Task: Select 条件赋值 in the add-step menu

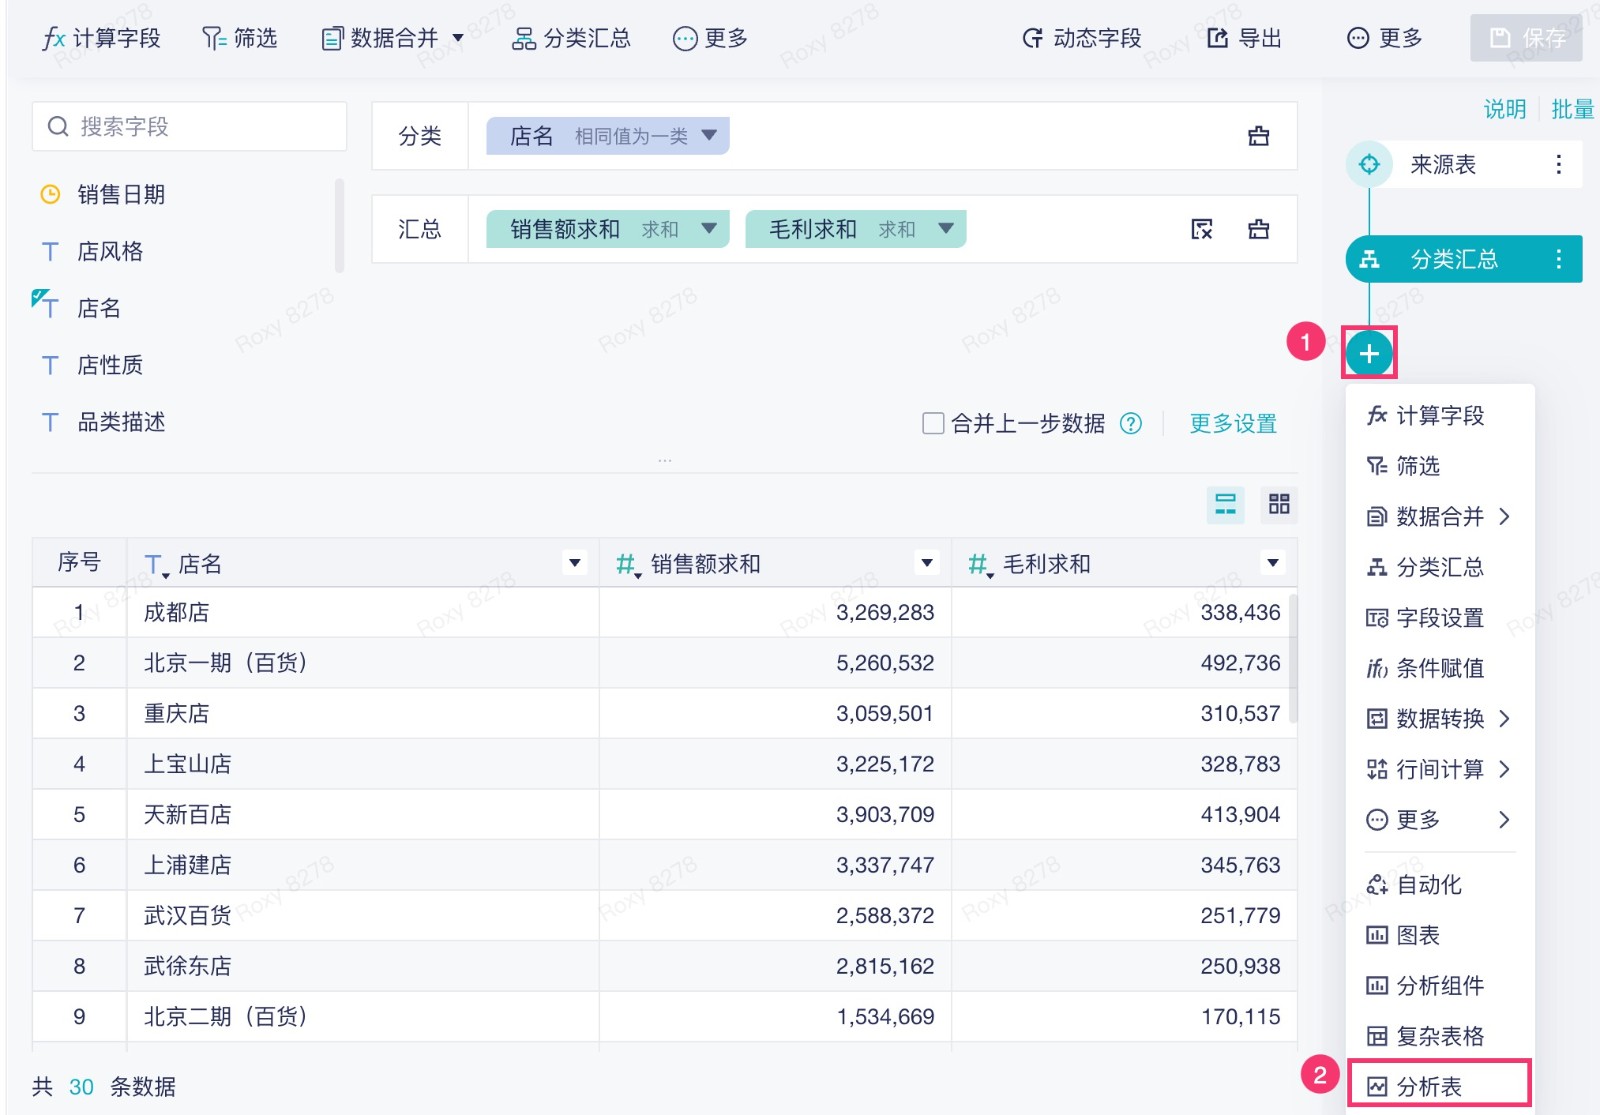Action: coord(1438,668)
